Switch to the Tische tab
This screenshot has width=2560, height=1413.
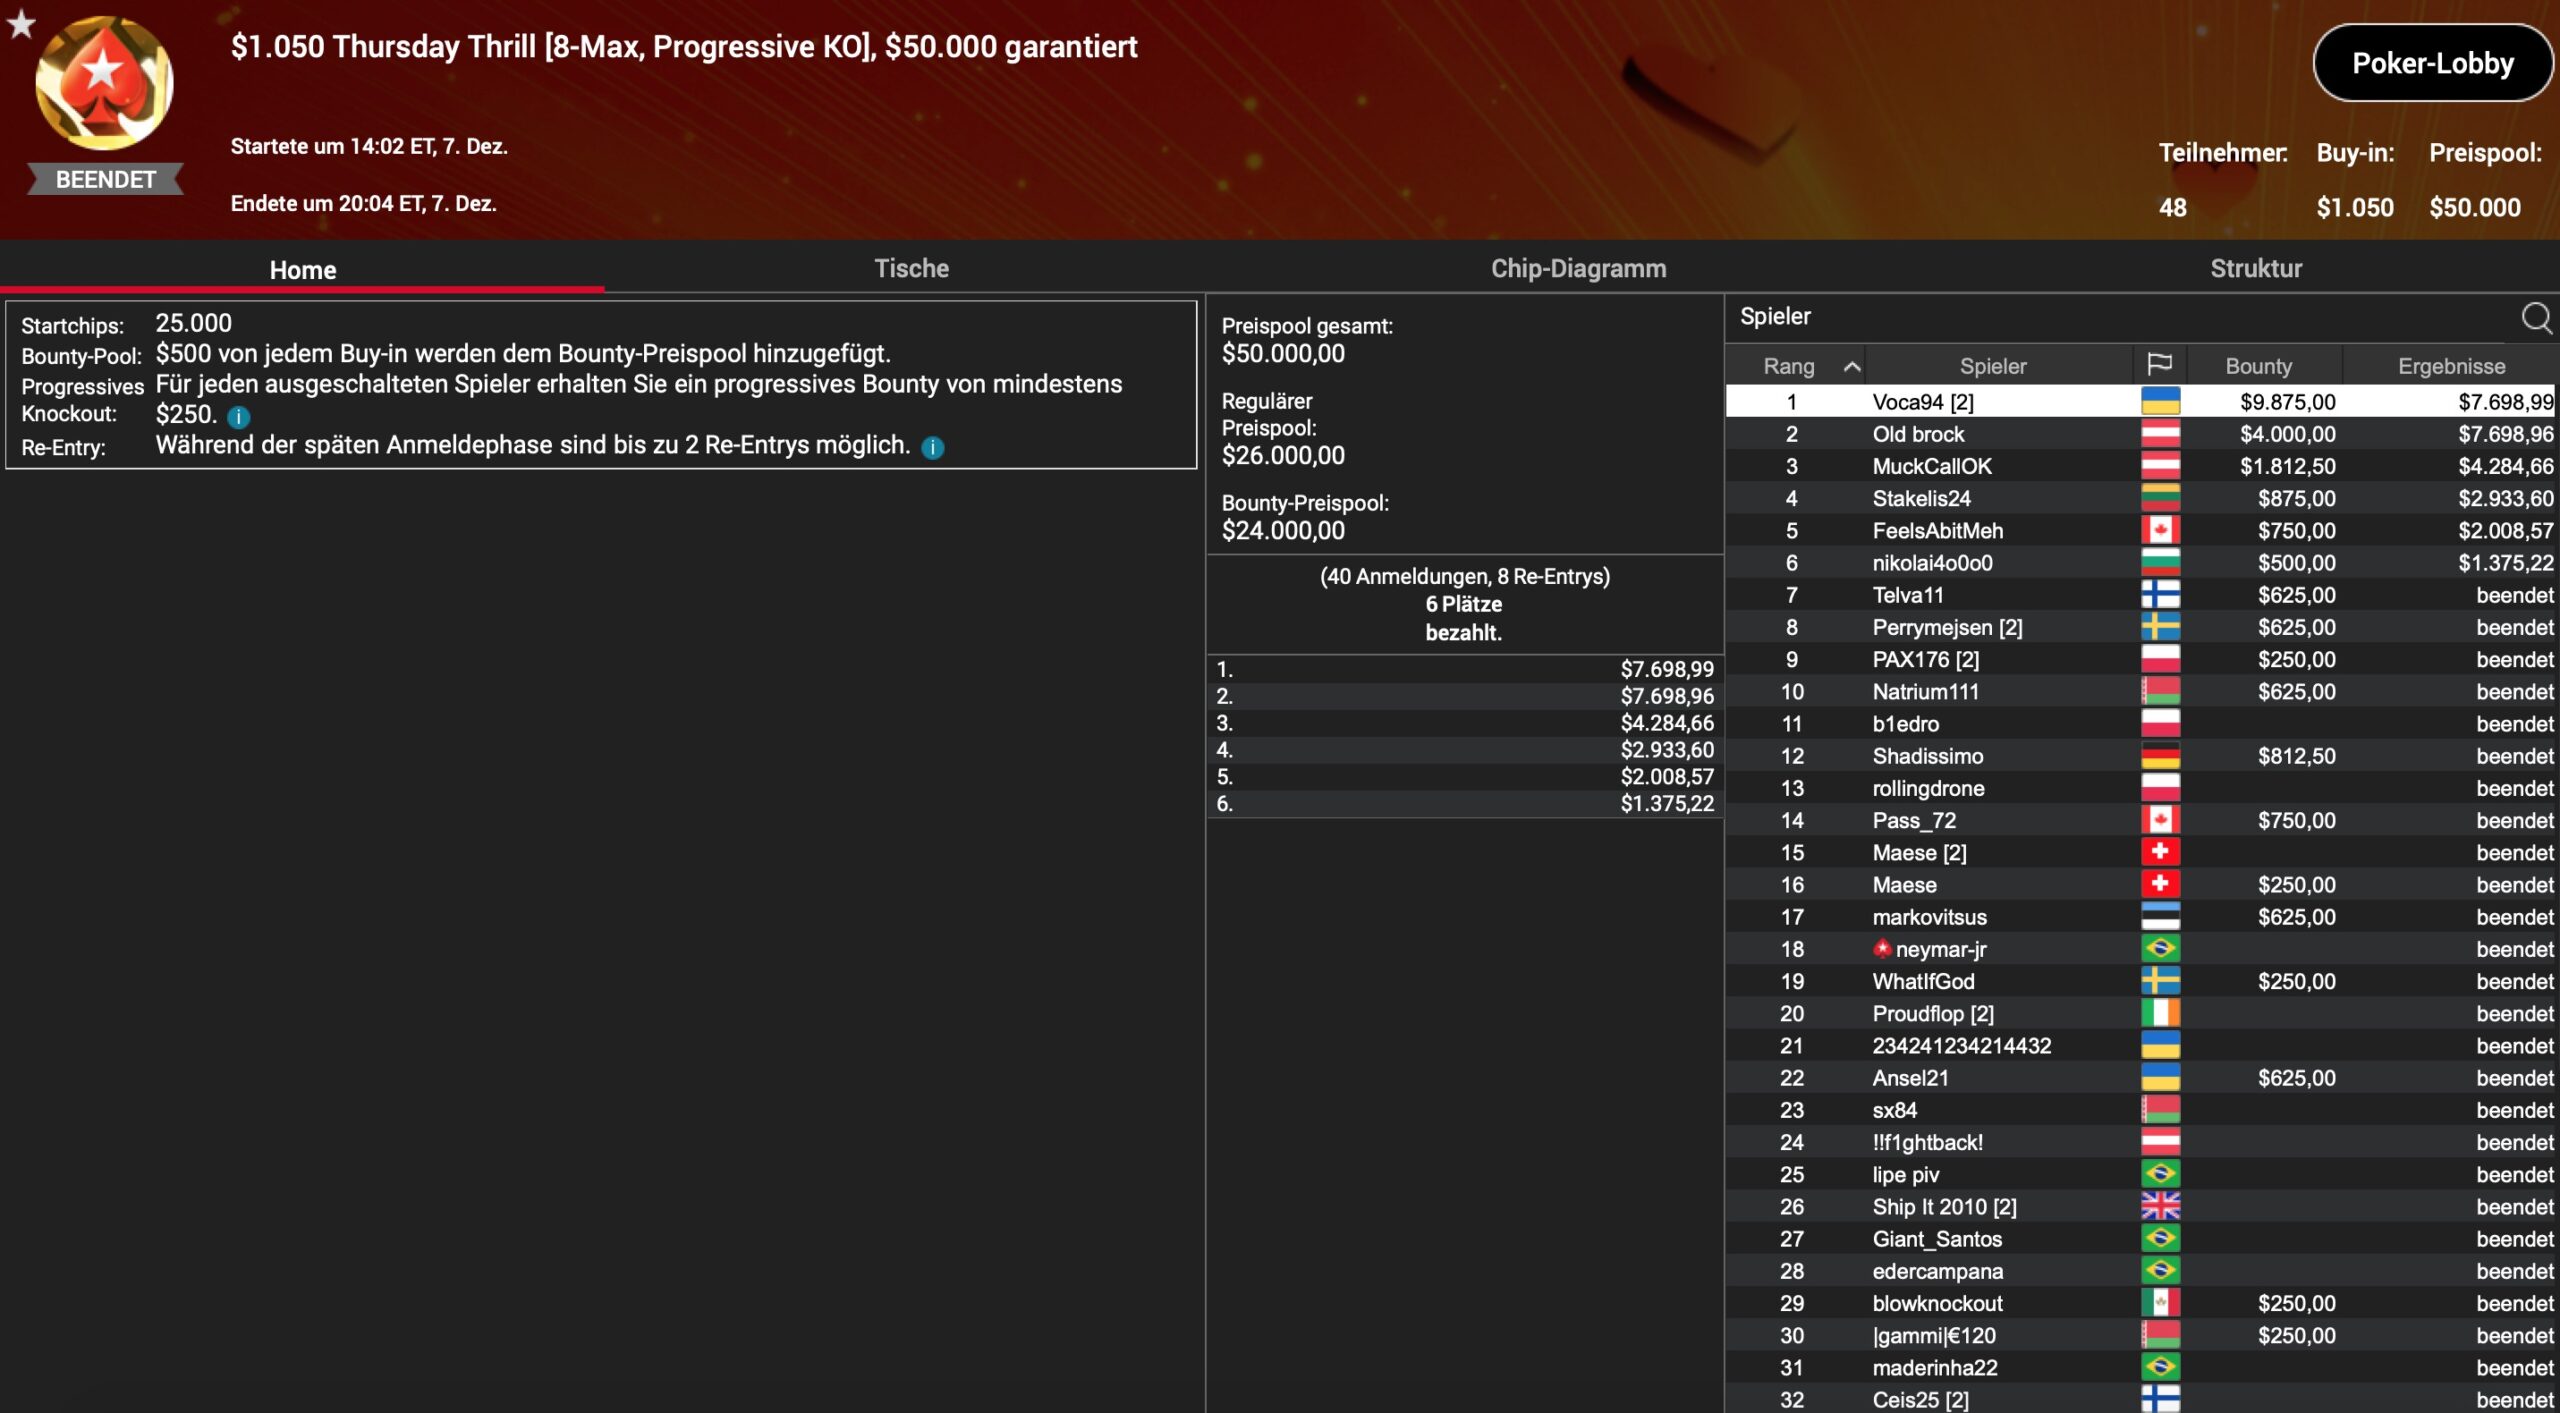[911, 268]
